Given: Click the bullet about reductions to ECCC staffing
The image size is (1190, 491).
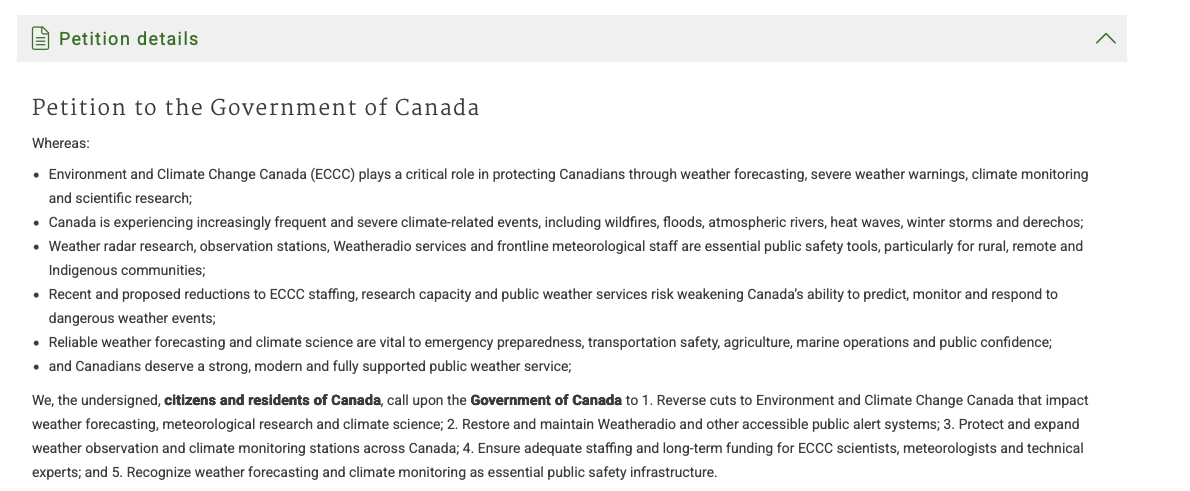Looking at the screenshot, I should (x=553, y=306).
